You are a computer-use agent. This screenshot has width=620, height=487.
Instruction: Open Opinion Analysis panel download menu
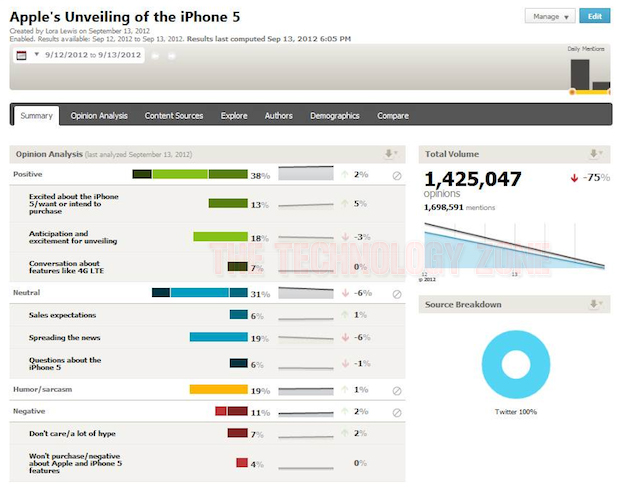tap(392, 154)
